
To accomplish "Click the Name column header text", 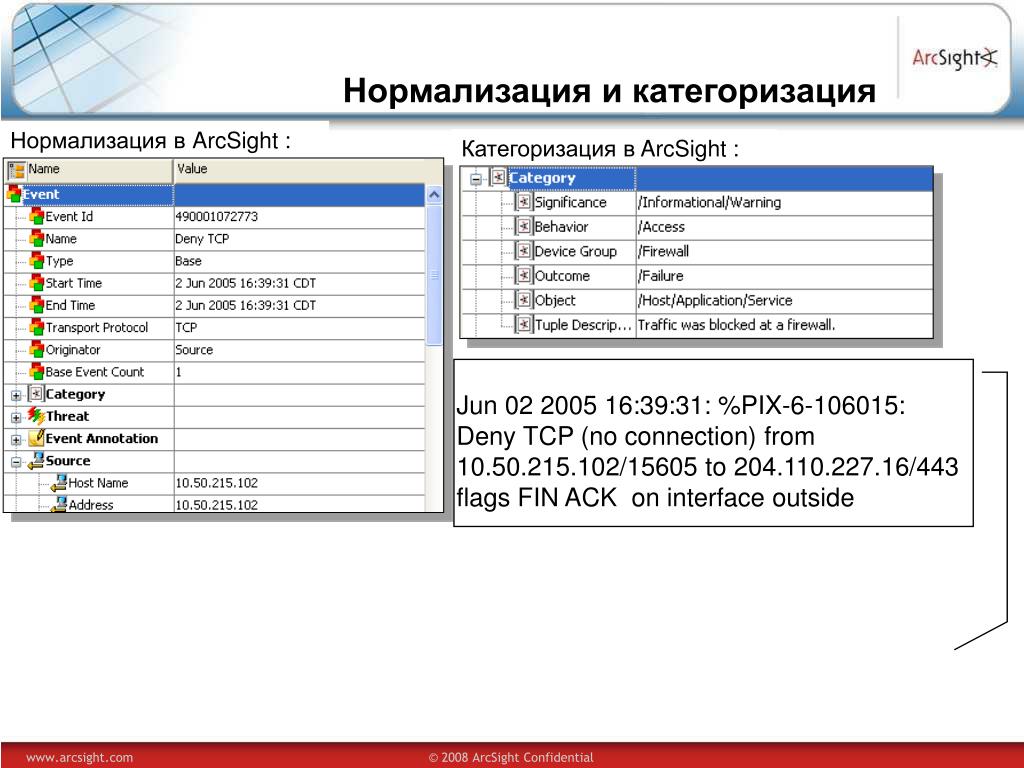I will click(44, 169).
